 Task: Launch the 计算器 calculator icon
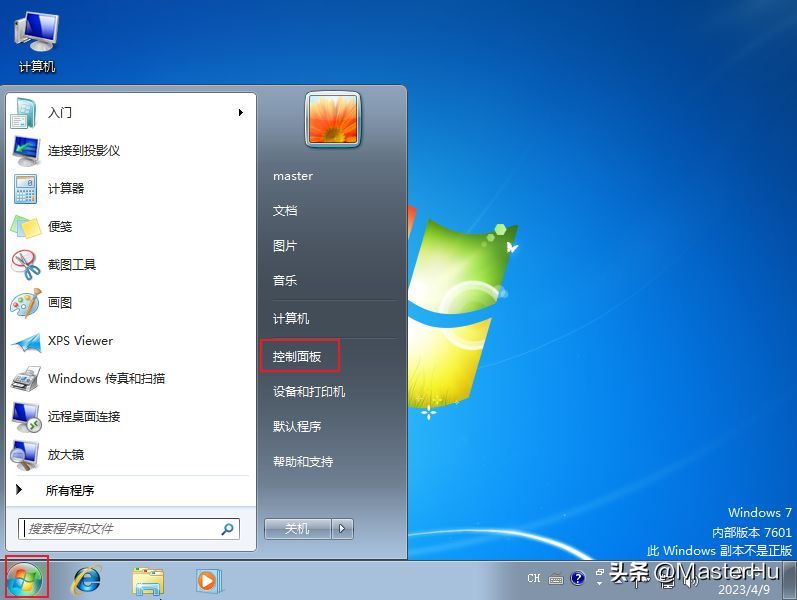coord(25,189)
